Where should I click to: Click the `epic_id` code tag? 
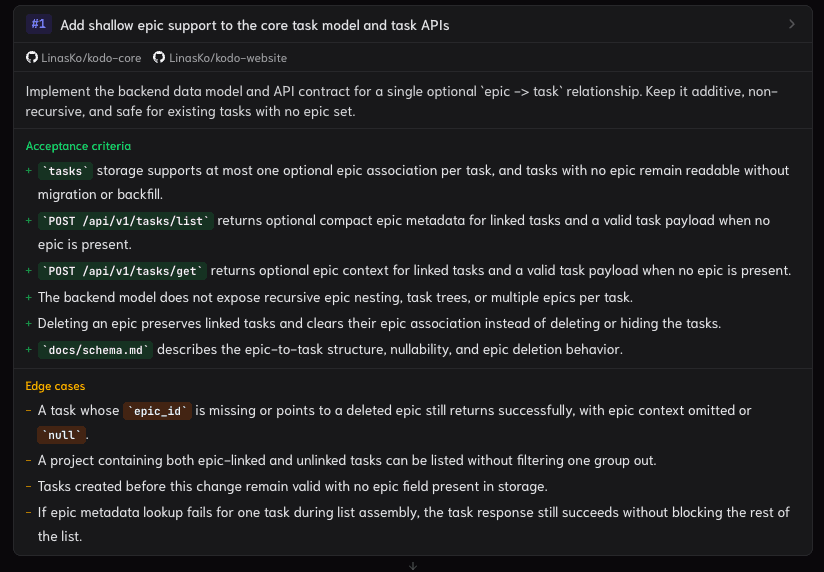tap(157, 411)
